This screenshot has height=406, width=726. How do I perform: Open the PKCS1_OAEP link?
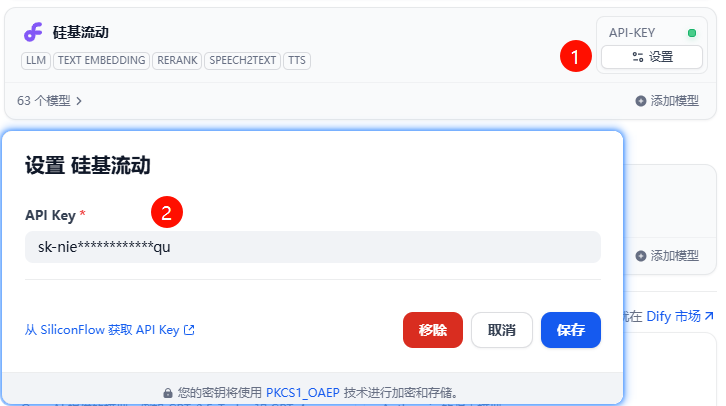[303, 393]
